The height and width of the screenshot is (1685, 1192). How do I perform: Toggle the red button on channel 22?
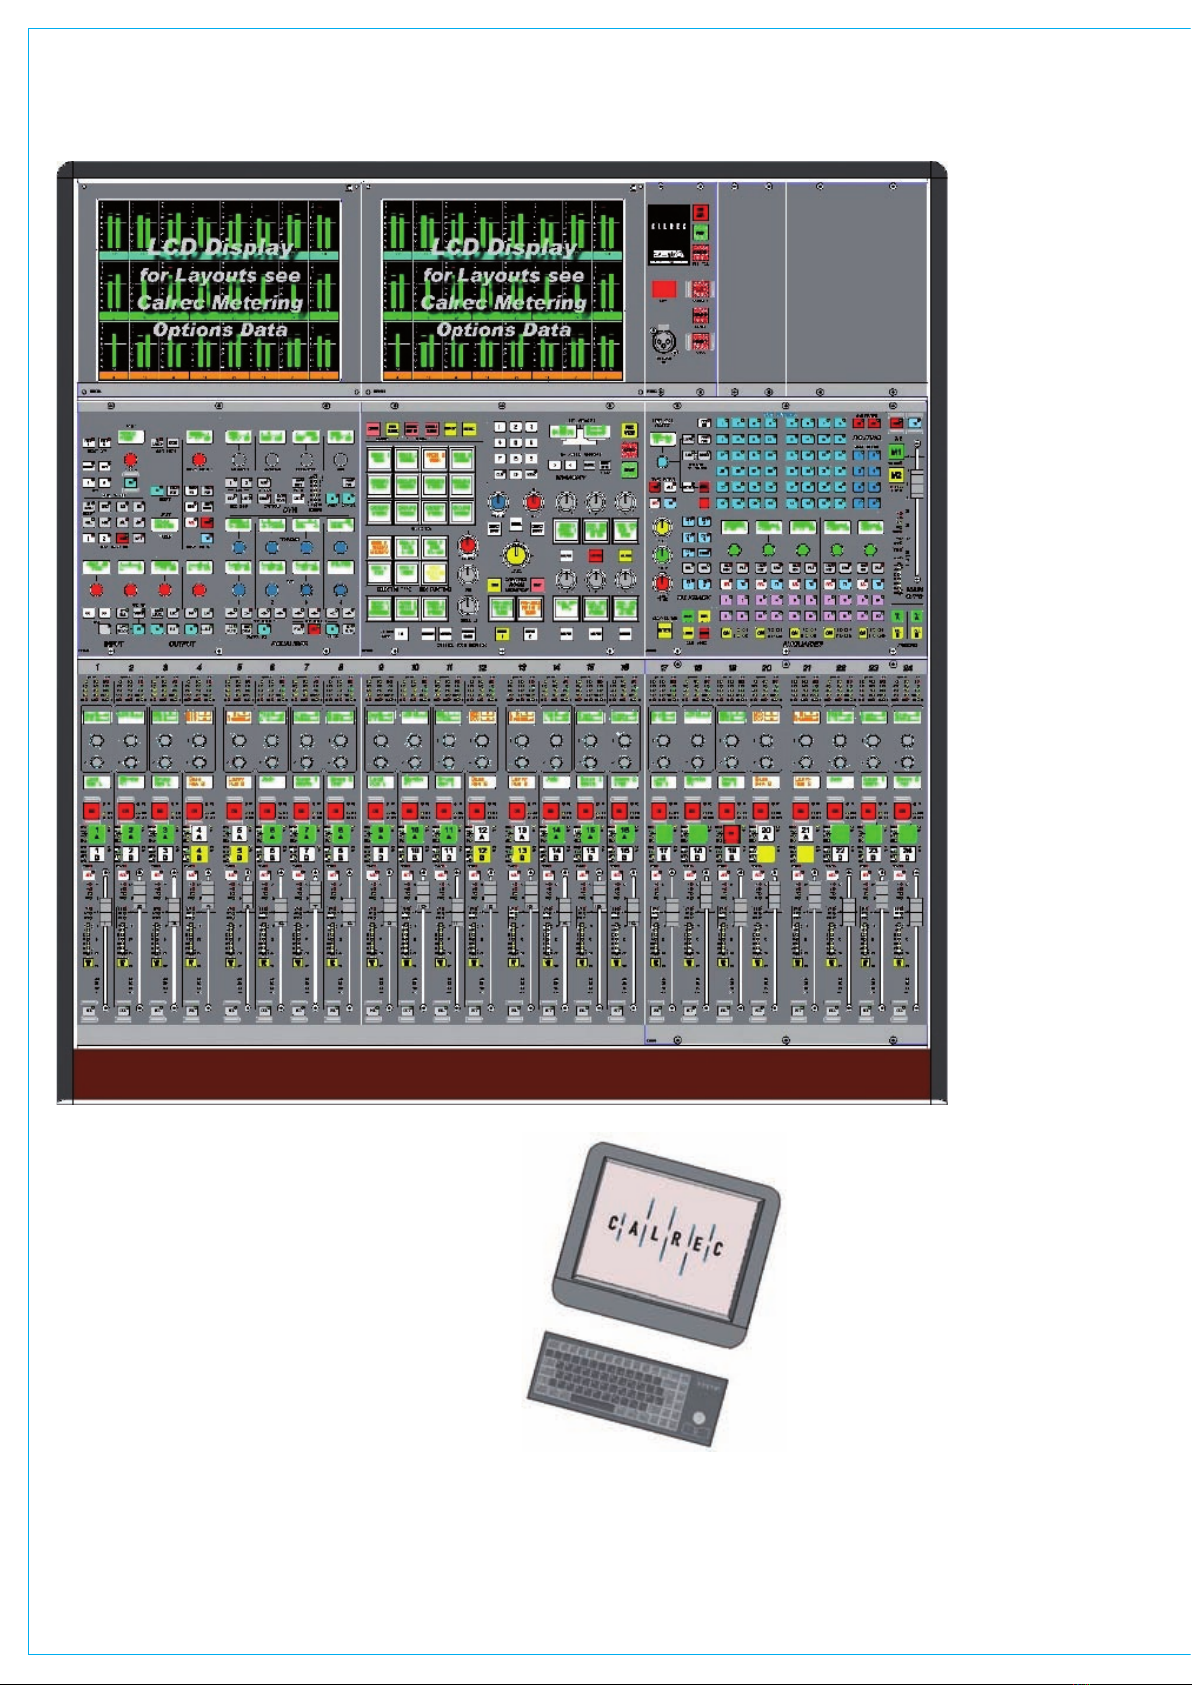(x=835, y=810)
